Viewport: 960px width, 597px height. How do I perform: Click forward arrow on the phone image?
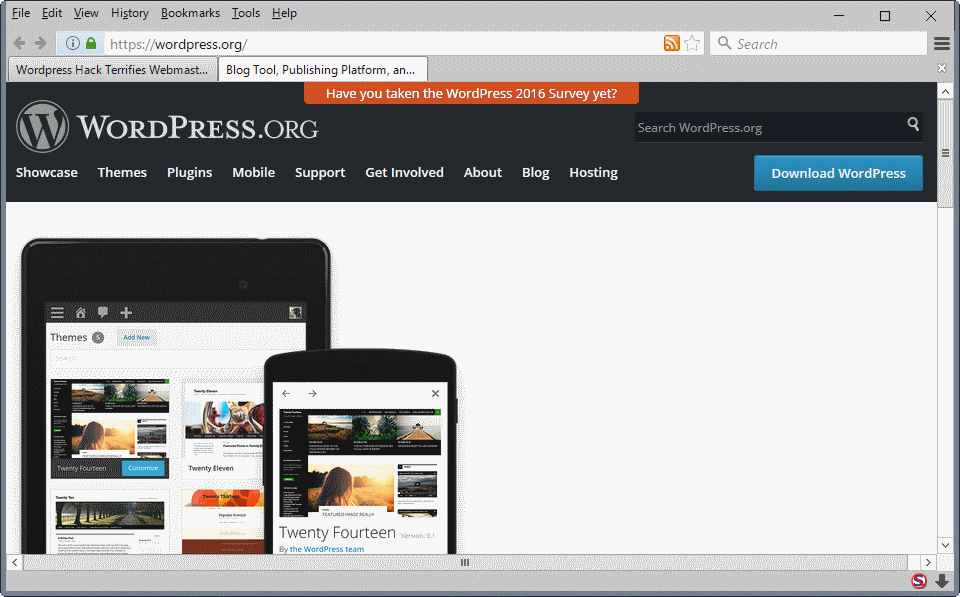[x=312, y=394]
